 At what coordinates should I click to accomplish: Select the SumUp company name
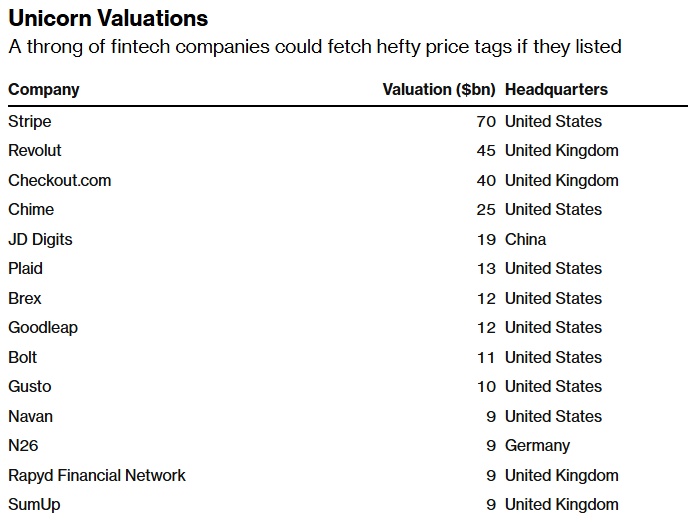coord(34,505)
